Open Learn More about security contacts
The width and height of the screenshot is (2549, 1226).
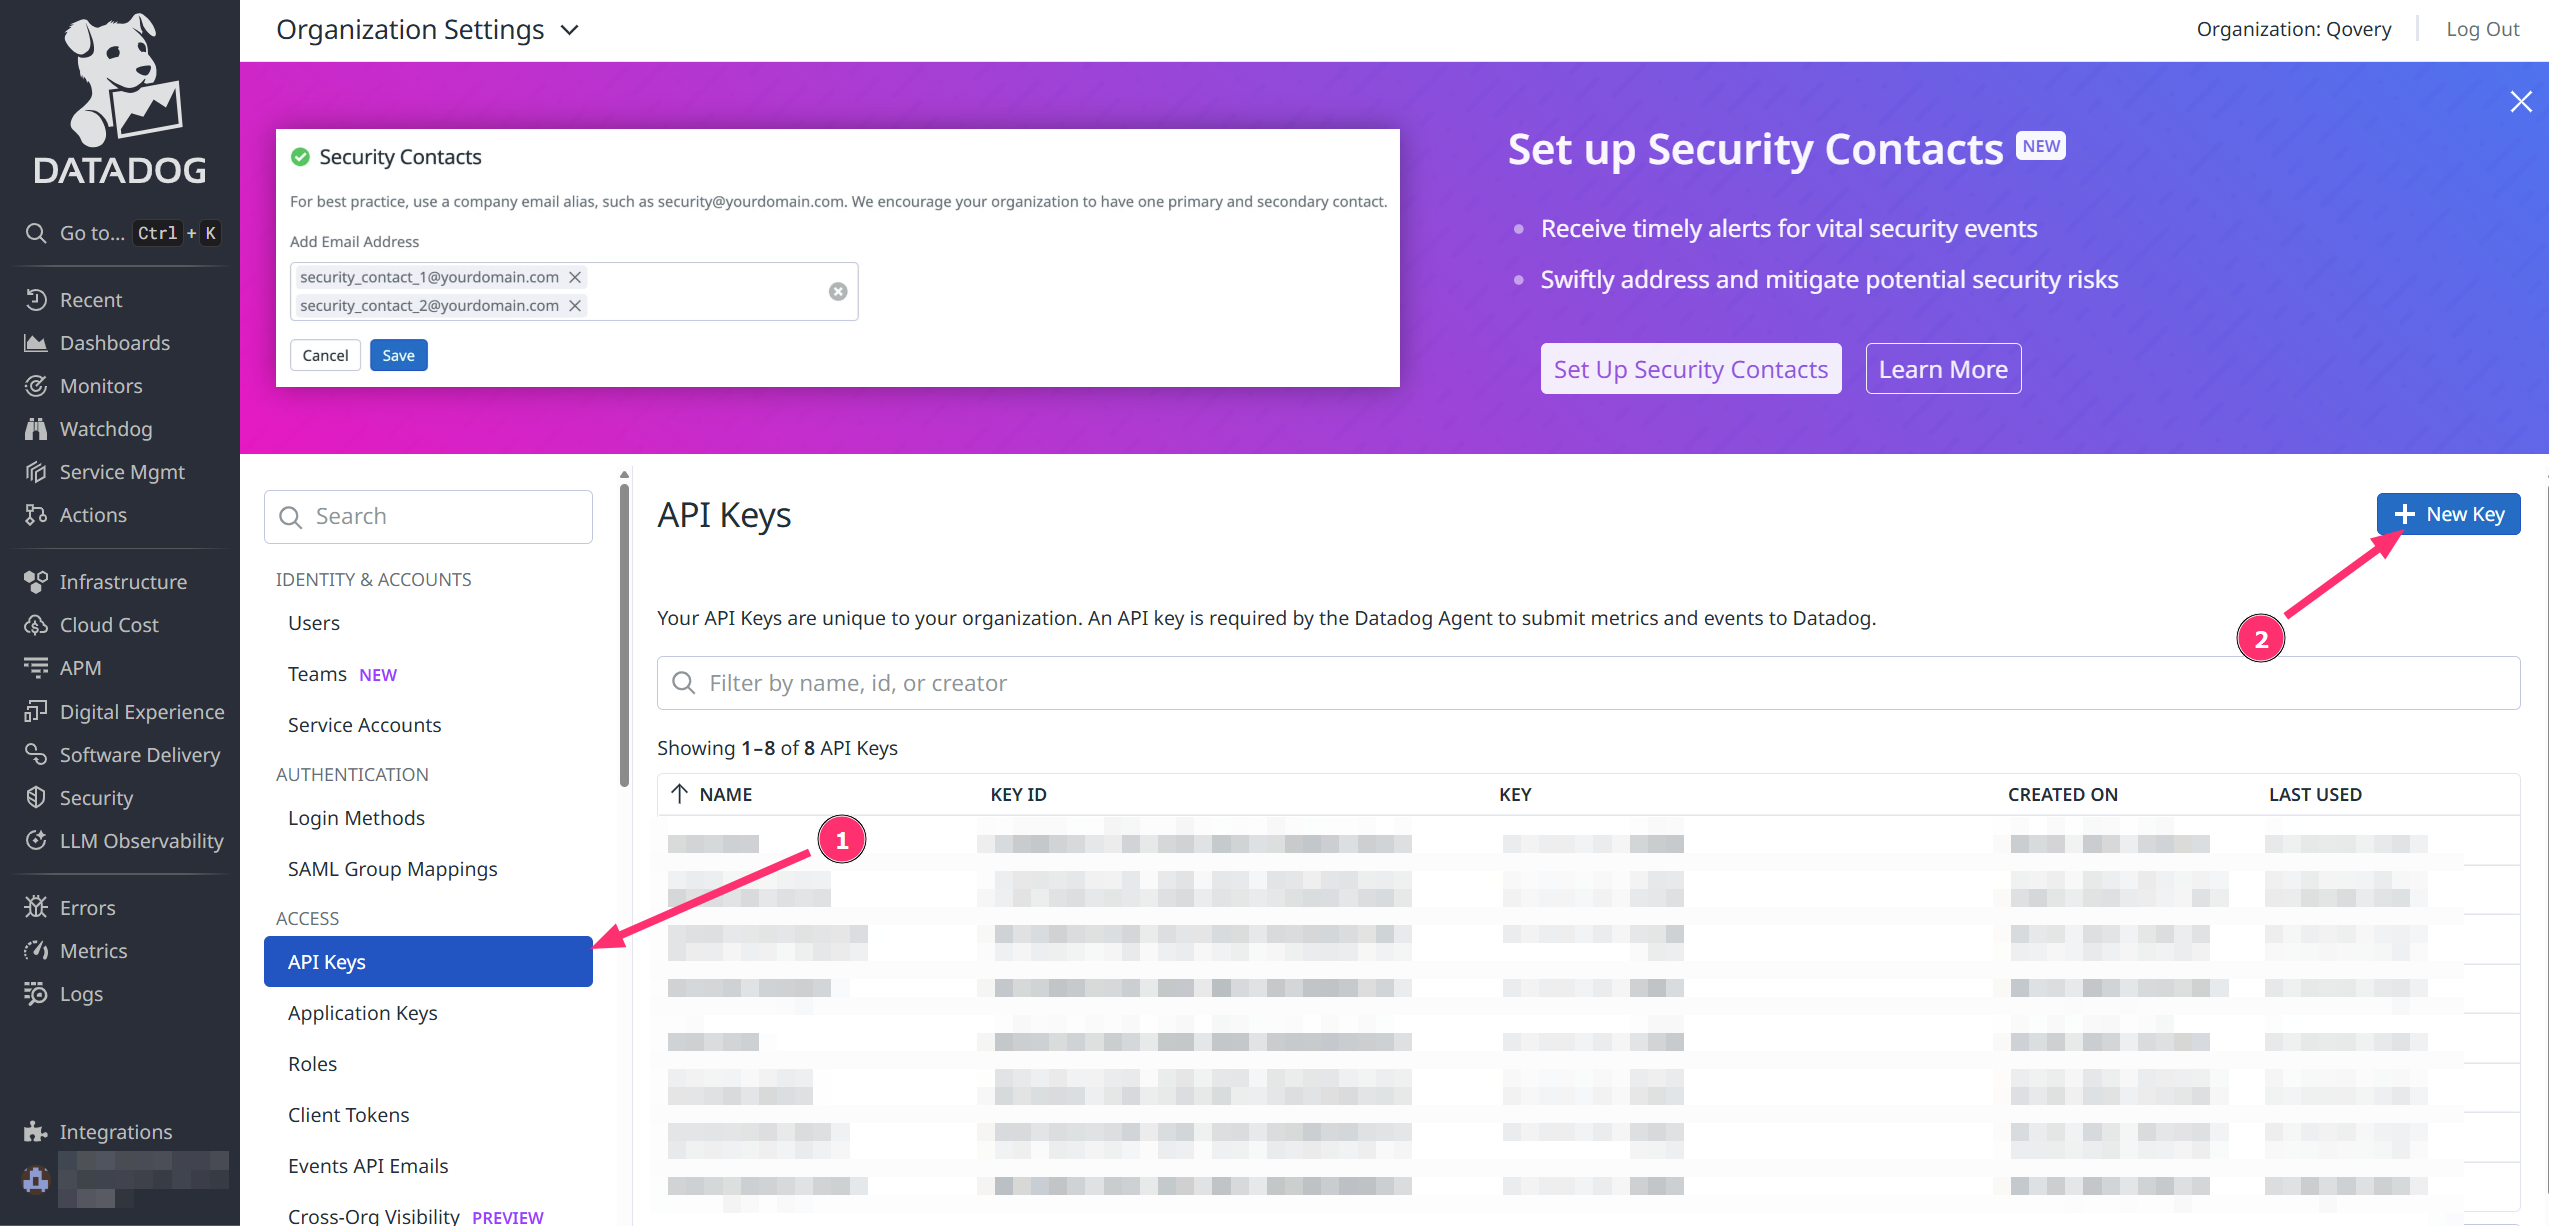pyautogui.click(x=1942, y=368)
